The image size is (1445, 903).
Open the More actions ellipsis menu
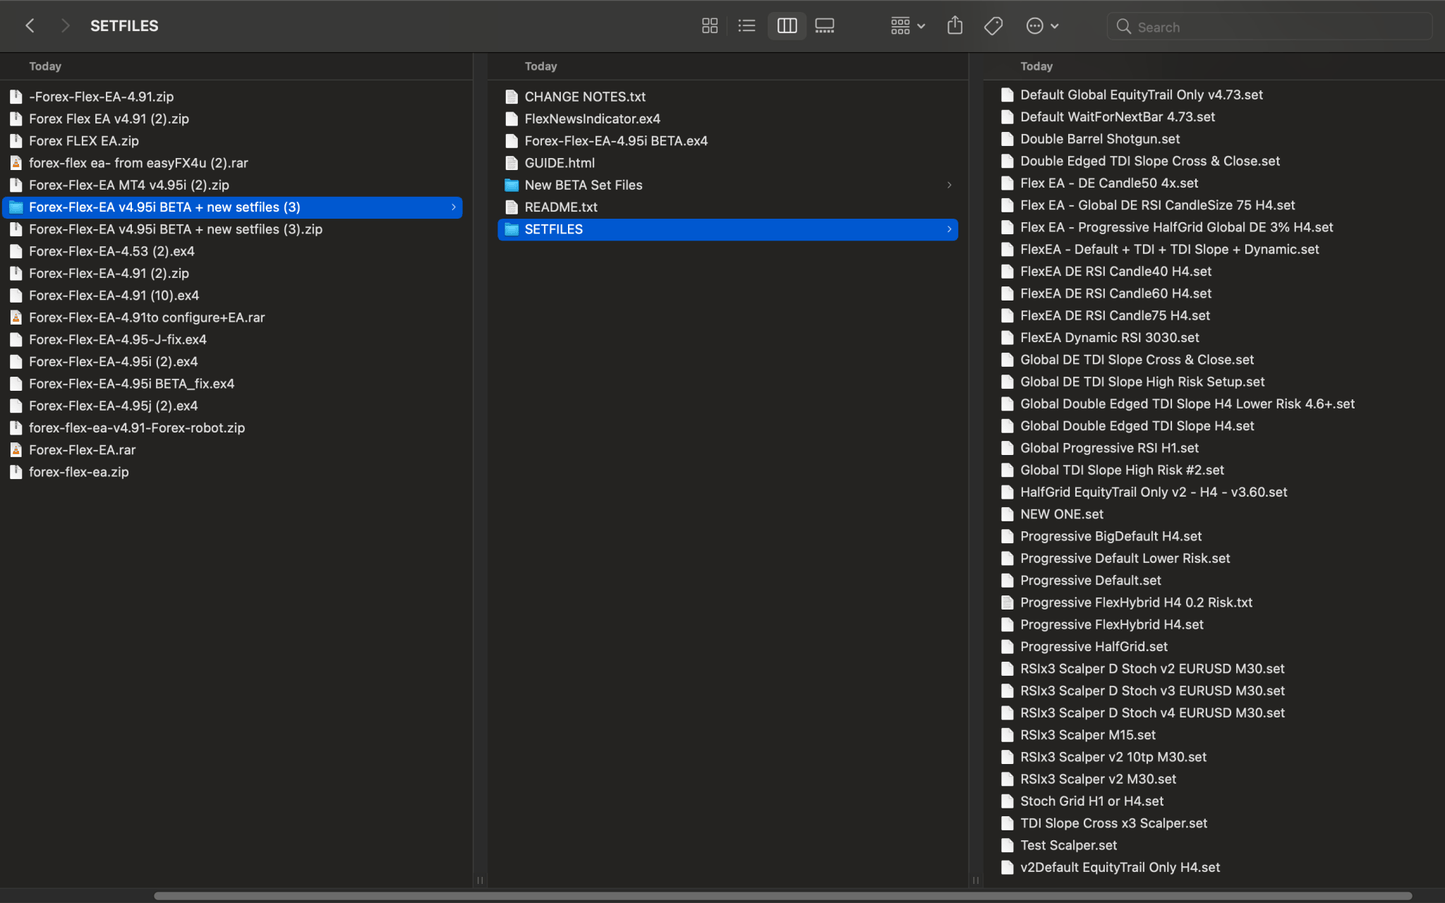point(1042,26)
